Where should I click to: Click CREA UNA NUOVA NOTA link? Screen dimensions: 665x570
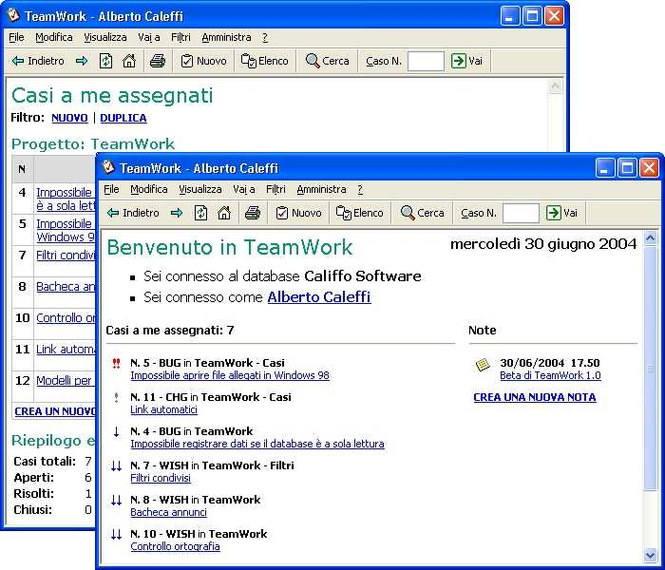coord(535,397)
